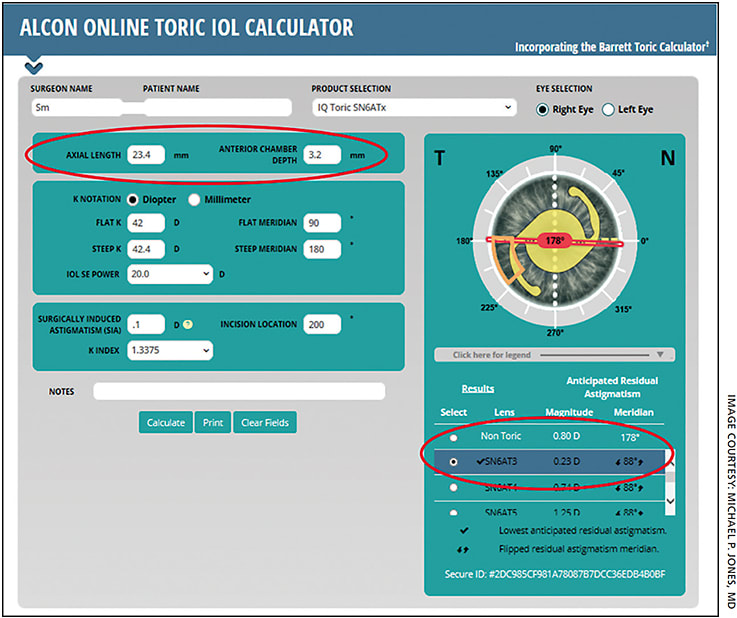The image size is (737, 618).
Task: Click the Flat Meridian field
Action: coord(322,223)
